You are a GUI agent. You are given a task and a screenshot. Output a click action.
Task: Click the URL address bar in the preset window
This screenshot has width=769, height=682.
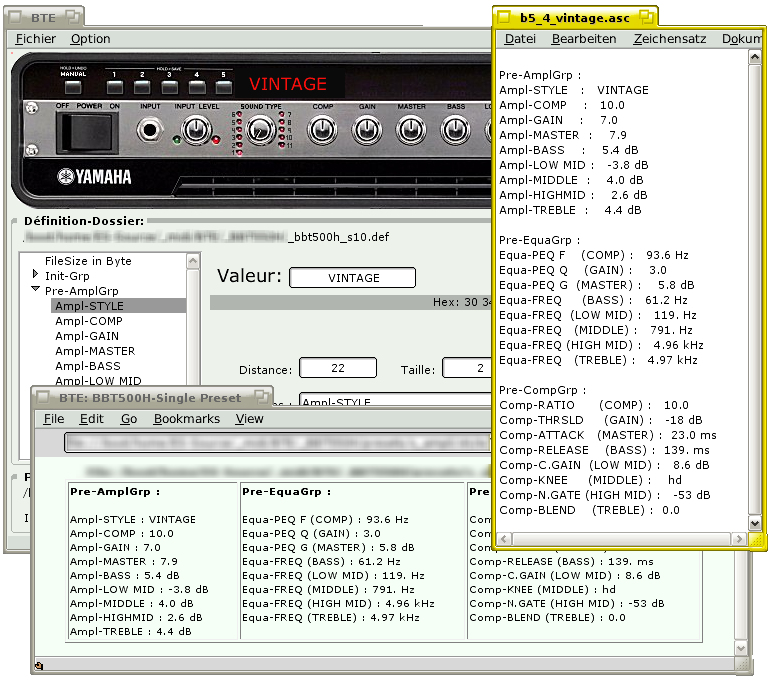[278, 443]
